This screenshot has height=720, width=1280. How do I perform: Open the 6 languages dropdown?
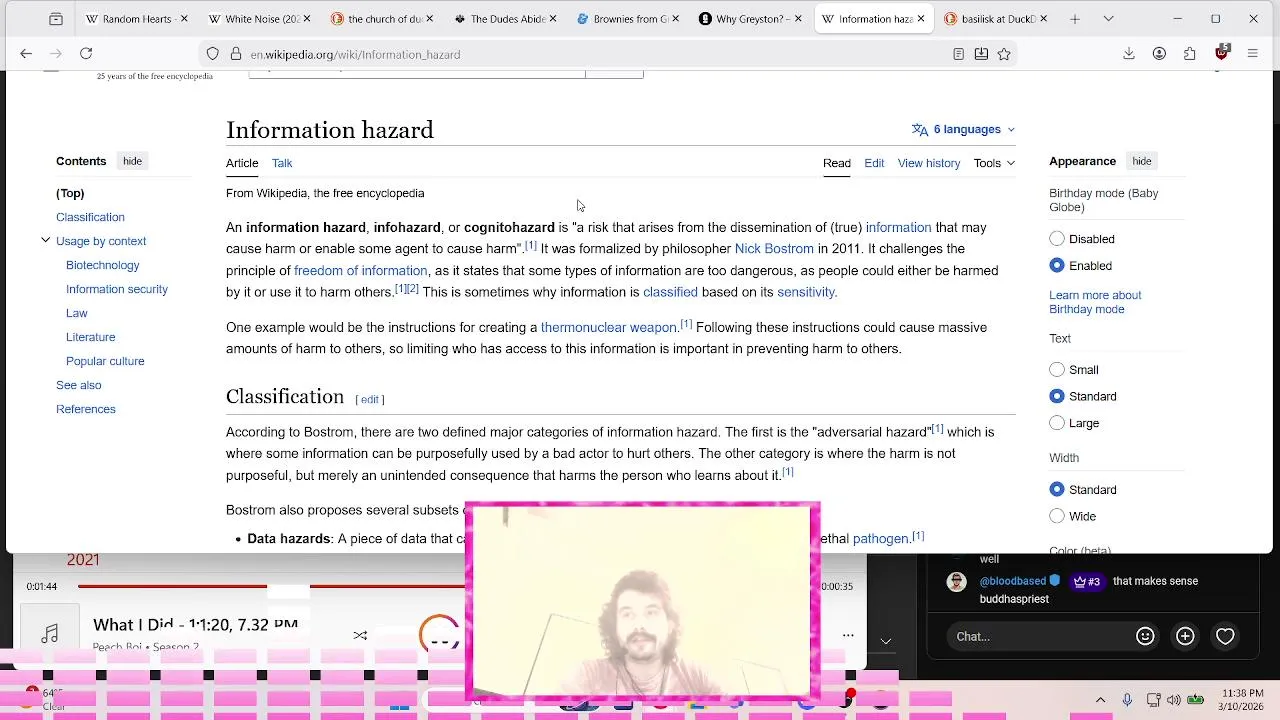pyautogui.click(x=963, y=129)
